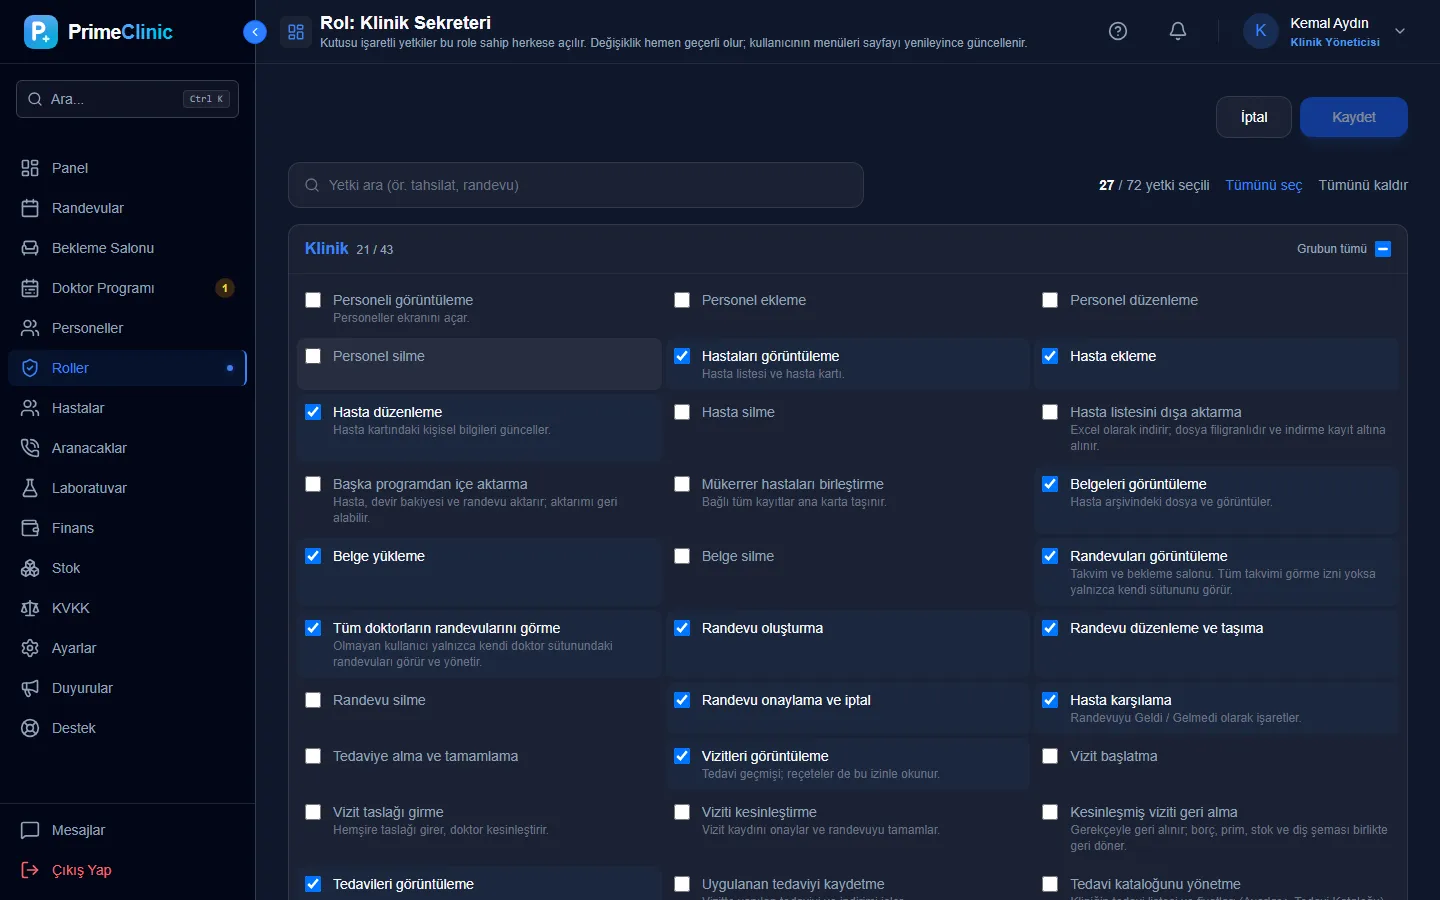Uncheck the Belge yükleme permission
Image resolution: width=1440 pixels, height=900 pixels.
[313, 556]
